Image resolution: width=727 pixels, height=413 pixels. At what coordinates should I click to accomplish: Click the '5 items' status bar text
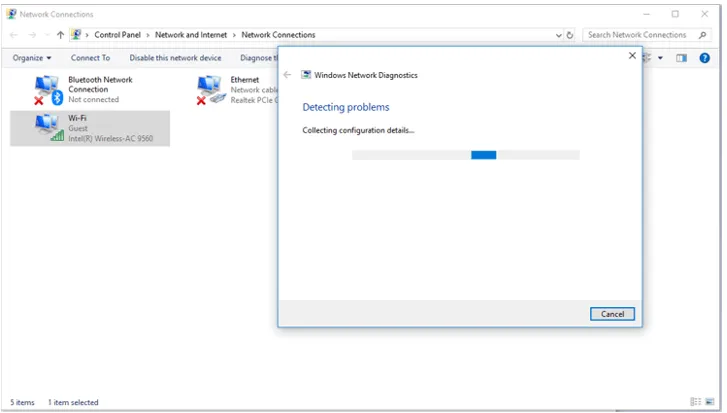(x=22, y=402)
